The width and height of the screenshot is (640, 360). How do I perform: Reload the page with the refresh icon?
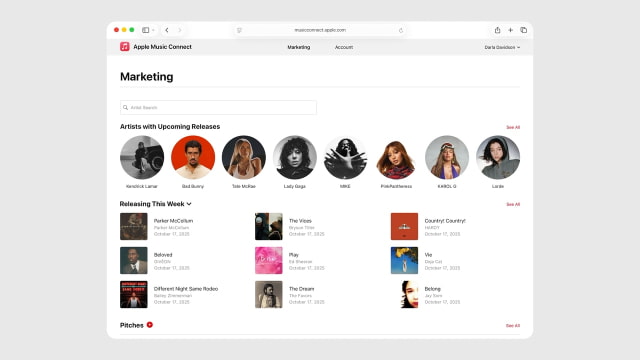click(x=401, y=30)
